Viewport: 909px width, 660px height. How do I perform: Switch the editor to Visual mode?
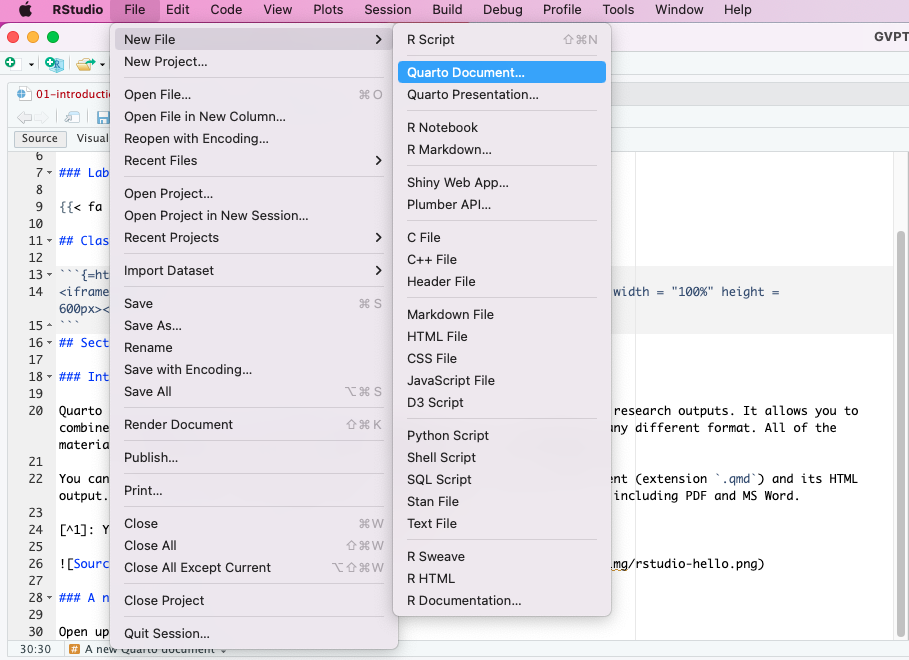[x=92, y=139]
